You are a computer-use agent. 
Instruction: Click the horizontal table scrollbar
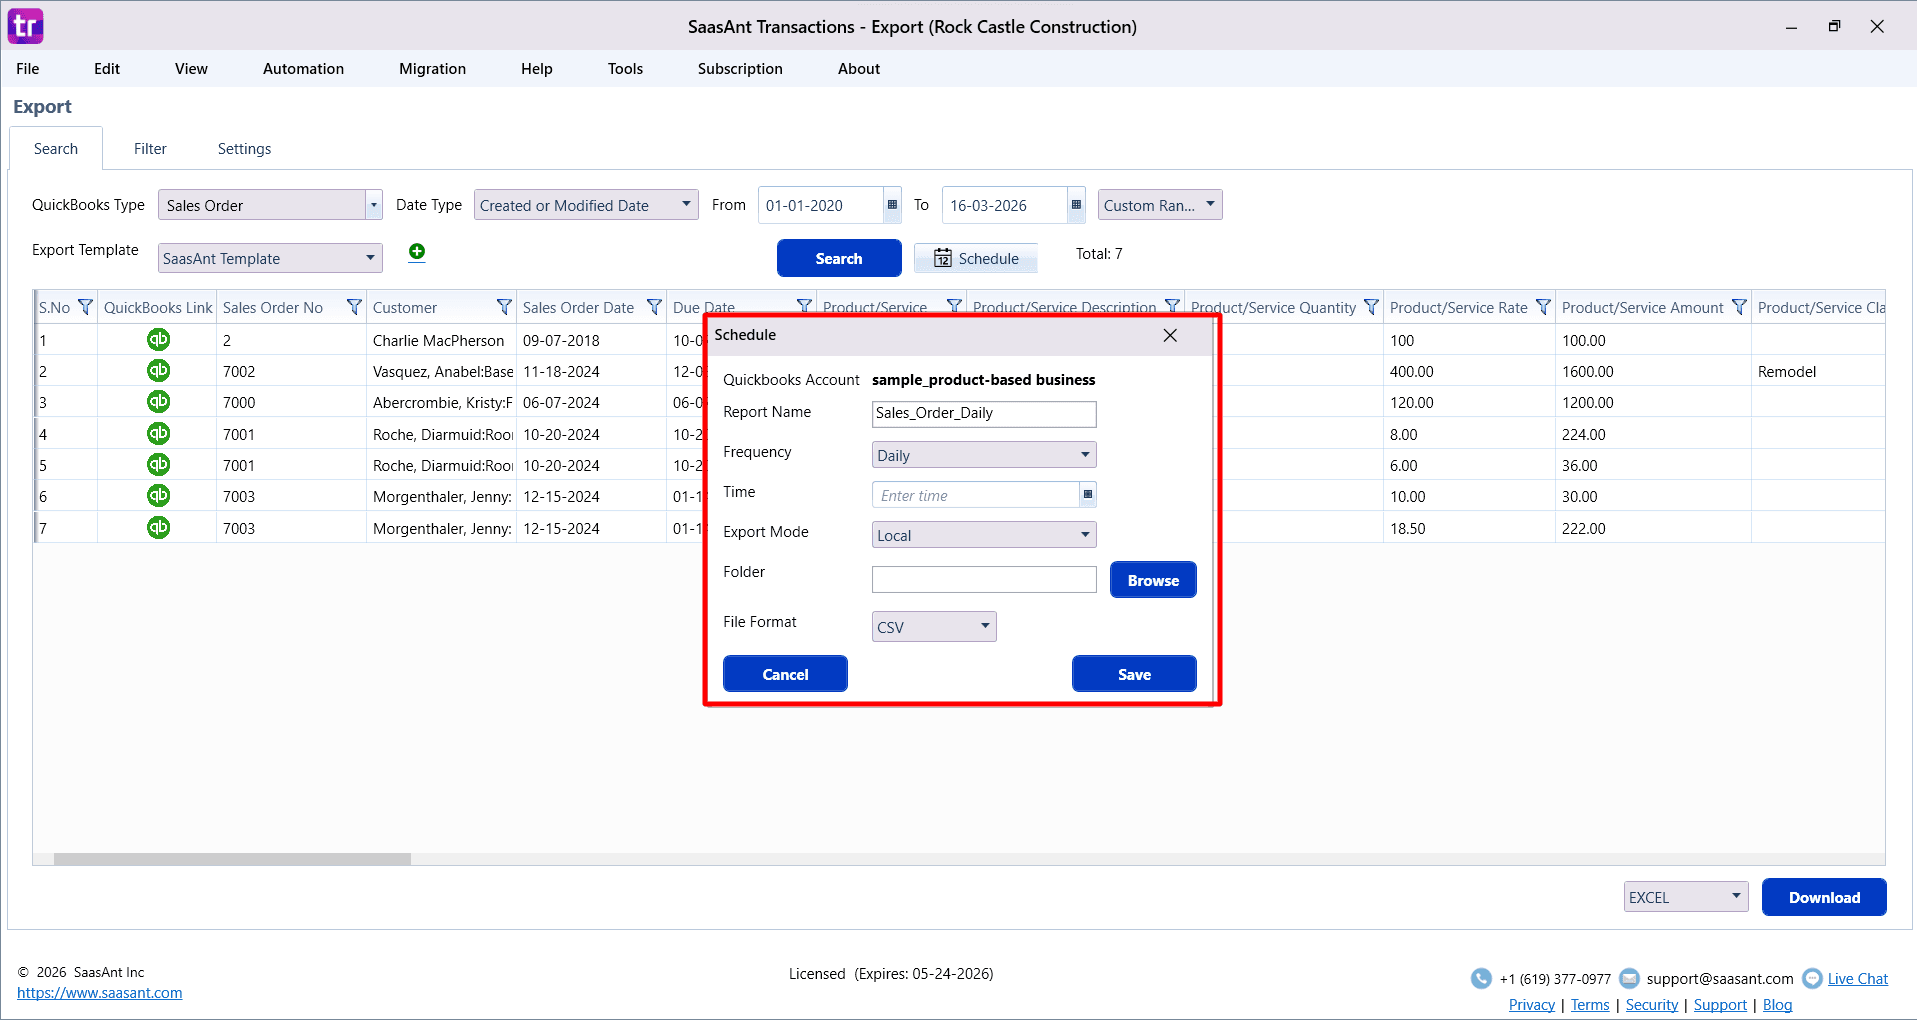[x=232, y=859]
